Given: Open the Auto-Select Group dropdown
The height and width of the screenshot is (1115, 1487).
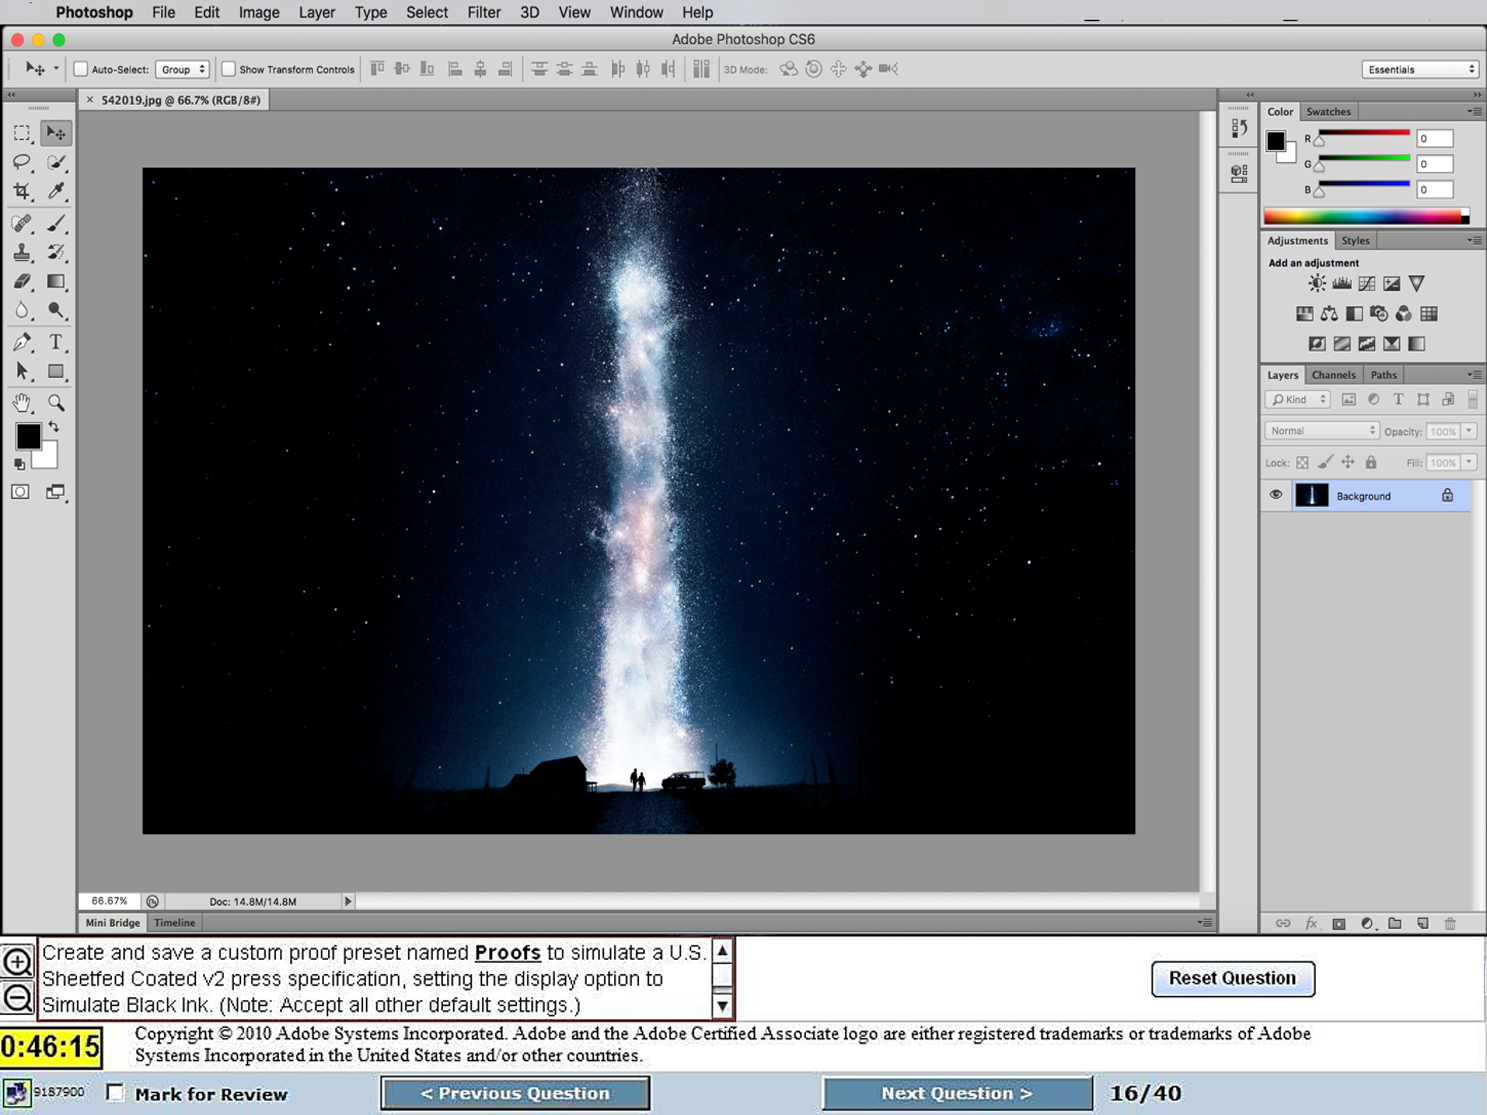Looking at the screenshot, I should pyautogui.click(x=182, y=69).
